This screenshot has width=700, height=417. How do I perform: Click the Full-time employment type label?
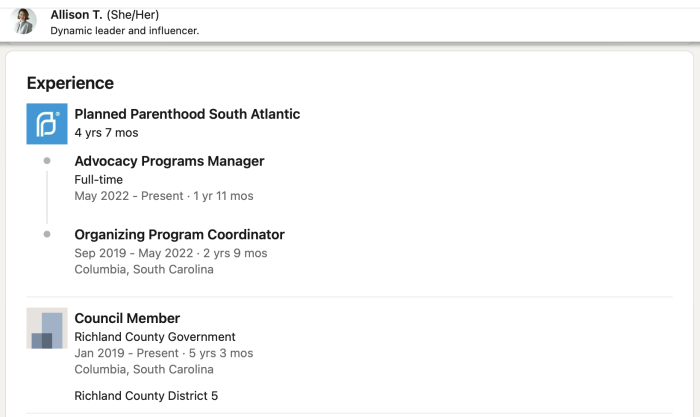tap(98, 179)
